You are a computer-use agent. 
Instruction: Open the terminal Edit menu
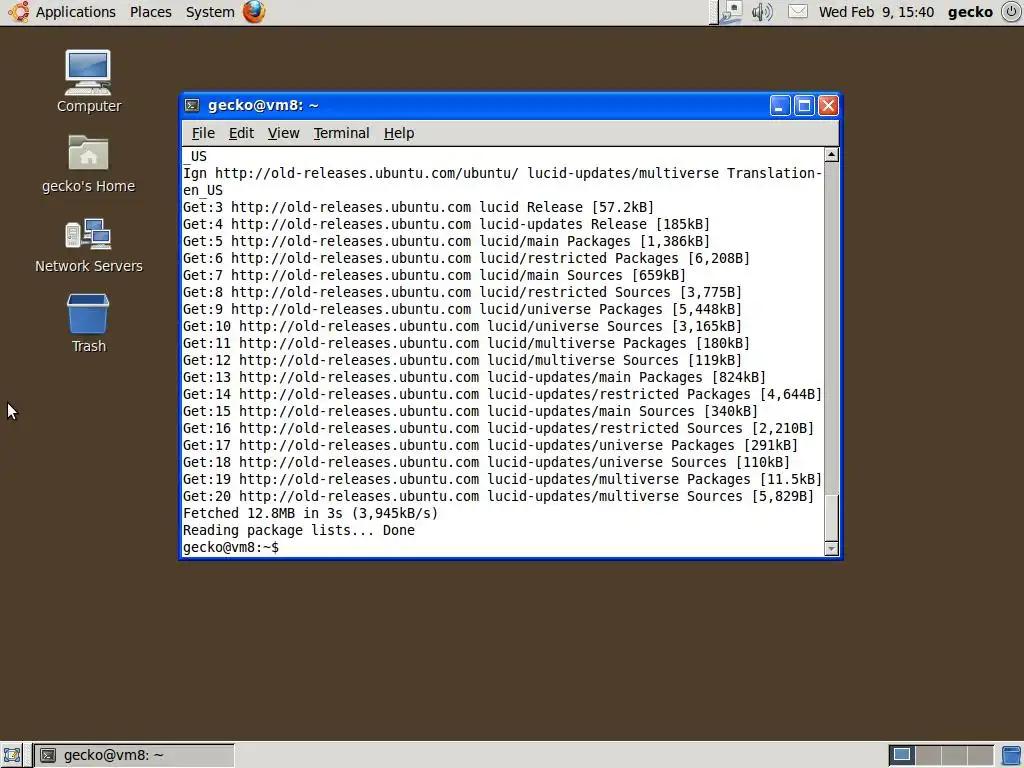click(x=241, y=133)
